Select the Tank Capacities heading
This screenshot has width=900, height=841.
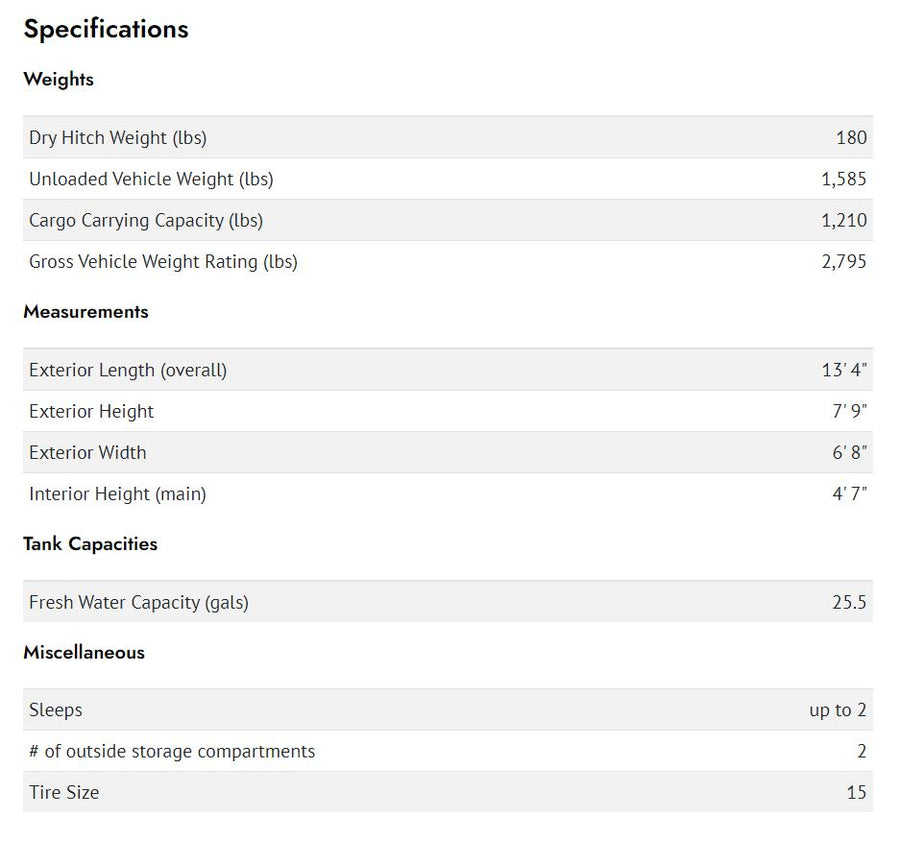(90, 544)
